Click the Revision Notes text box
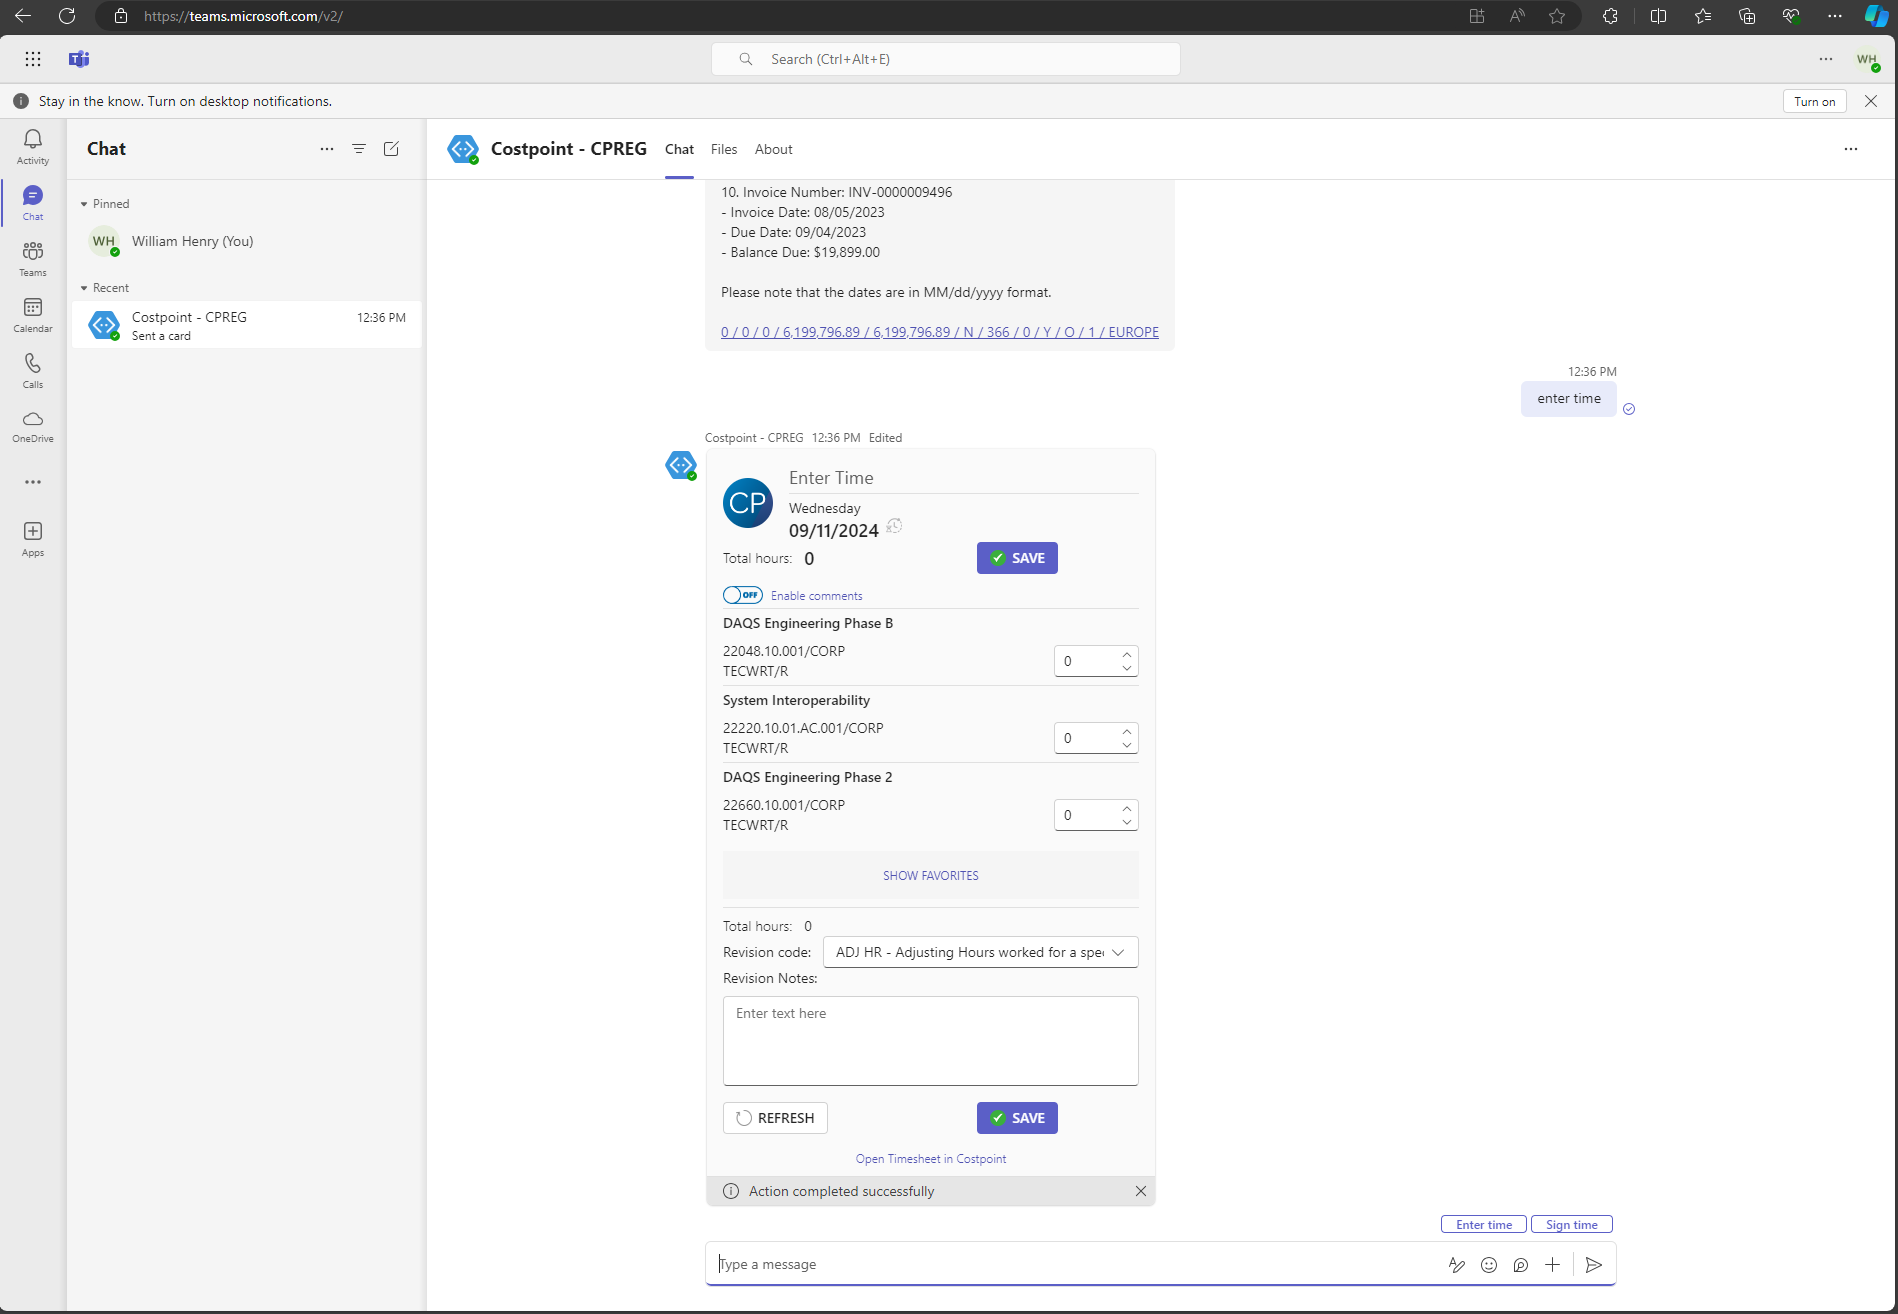1898x1314 pixels. click(x=930, y=1040)
